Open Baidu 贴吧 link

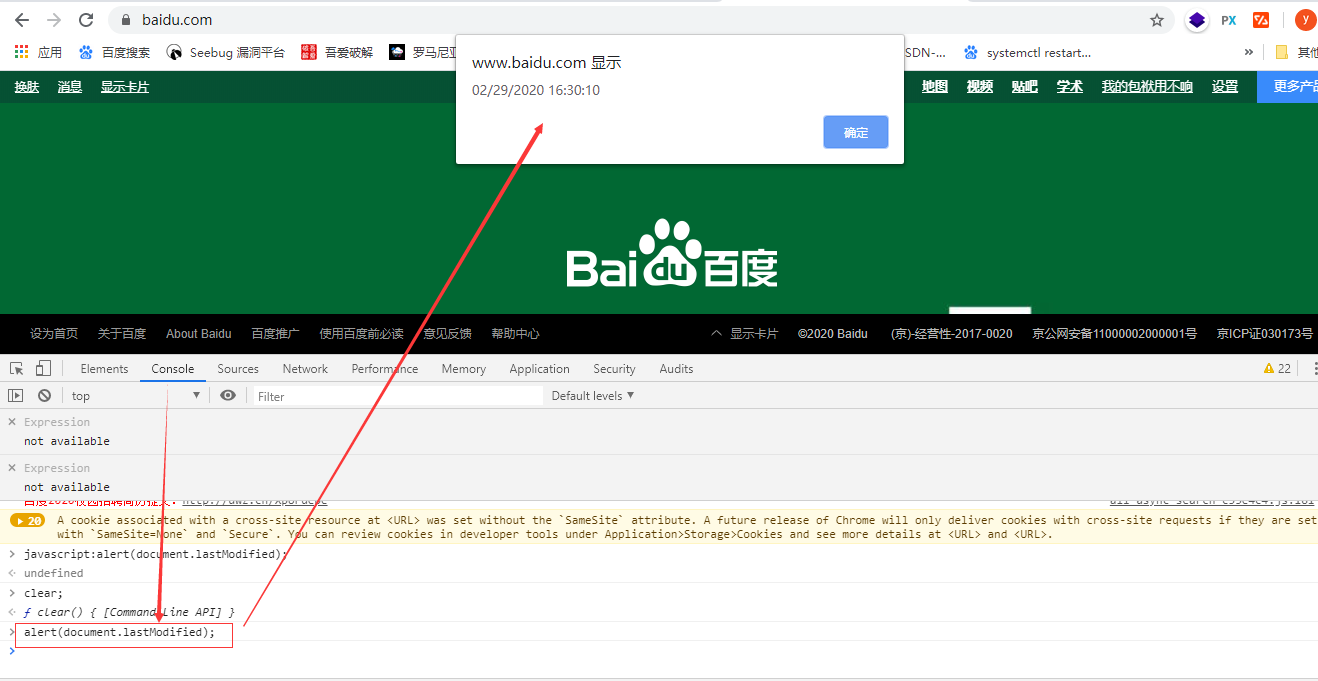[x=1025, y=87]
